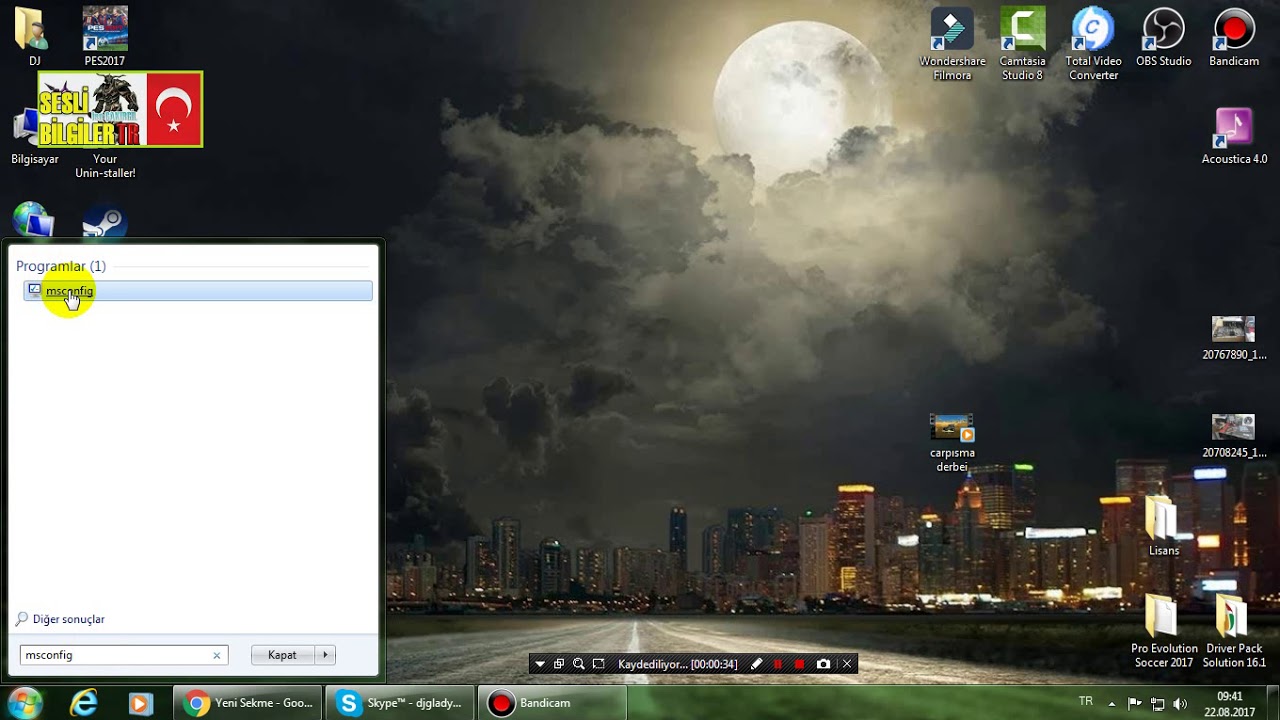Stop the Bandicam recording with red square

pyautogui.click(x=799, y=664)
